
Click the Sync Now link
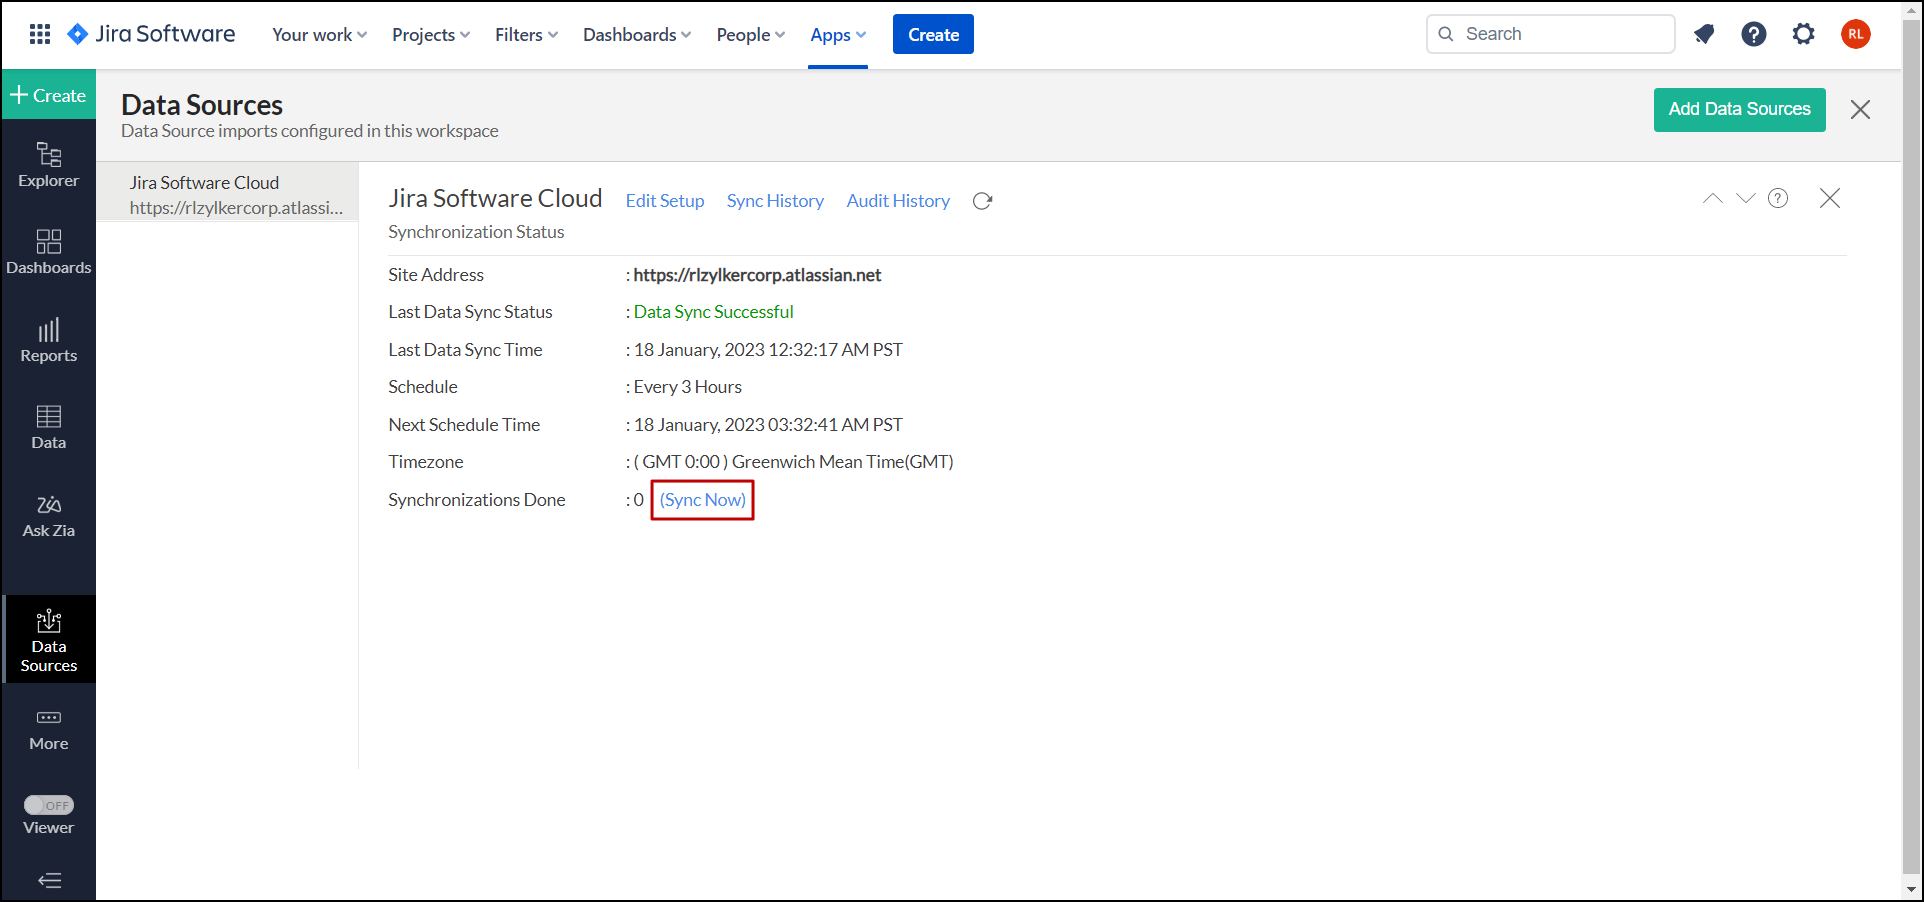702,500
